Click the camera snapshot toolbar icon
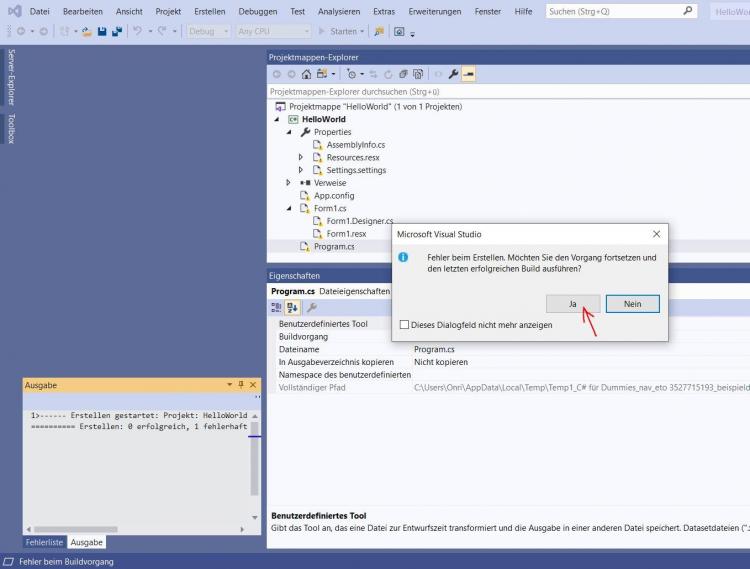This screenshot has width=750, height=569. pyautogui.click(x=399, y=32)
